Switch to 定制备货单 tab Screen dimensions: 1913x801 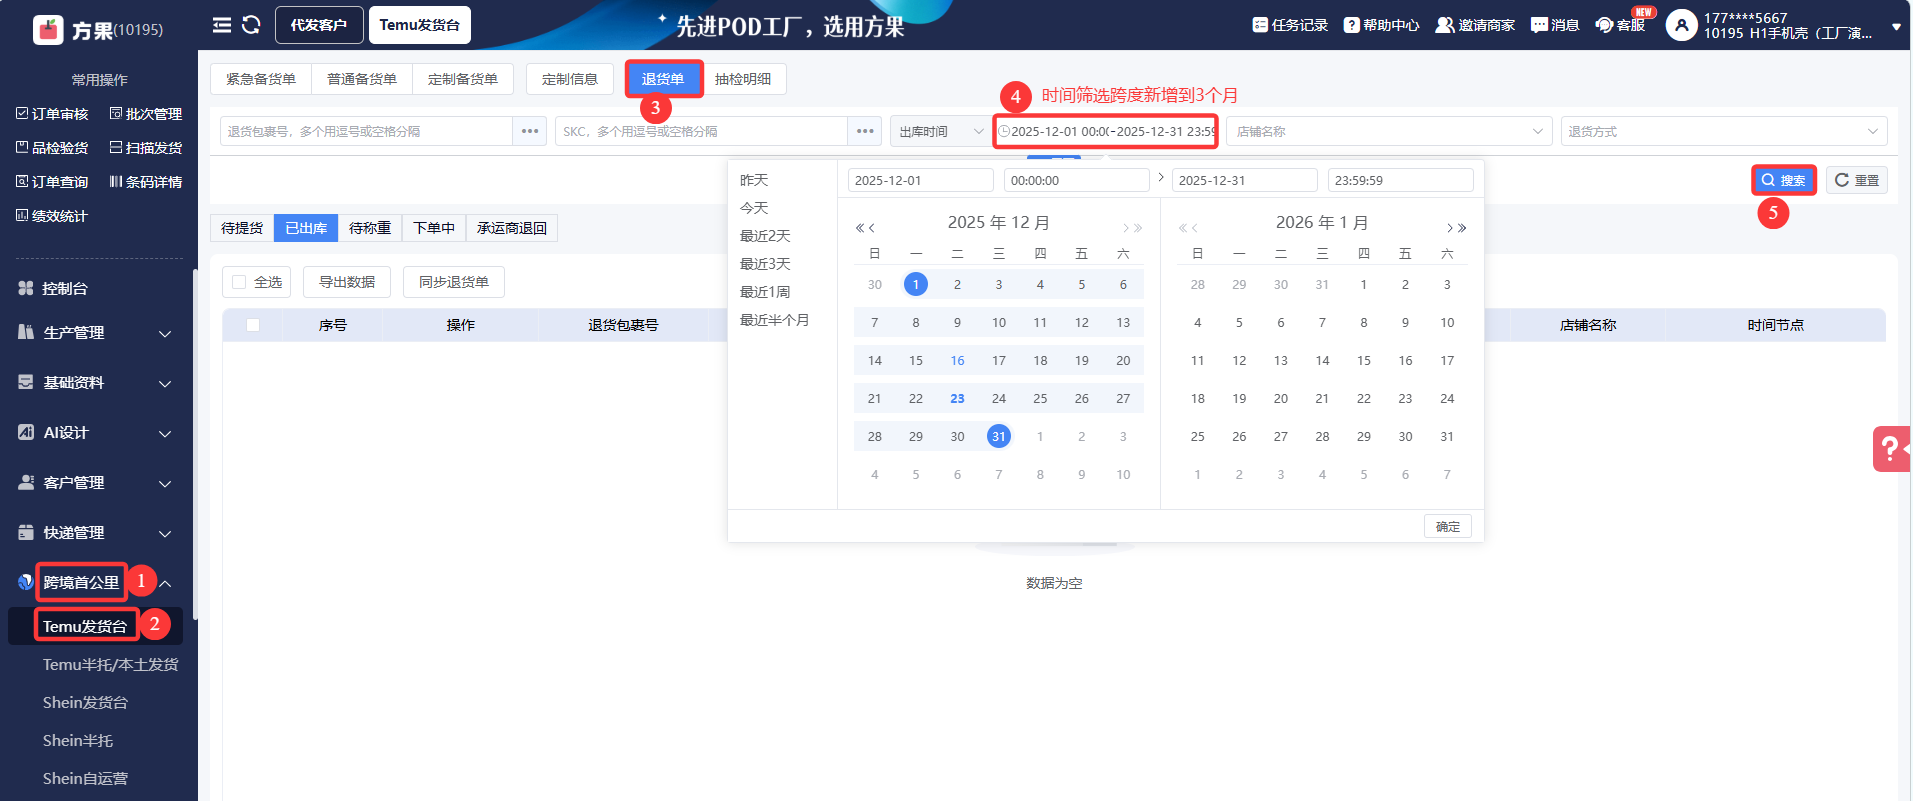coord(463,79)
